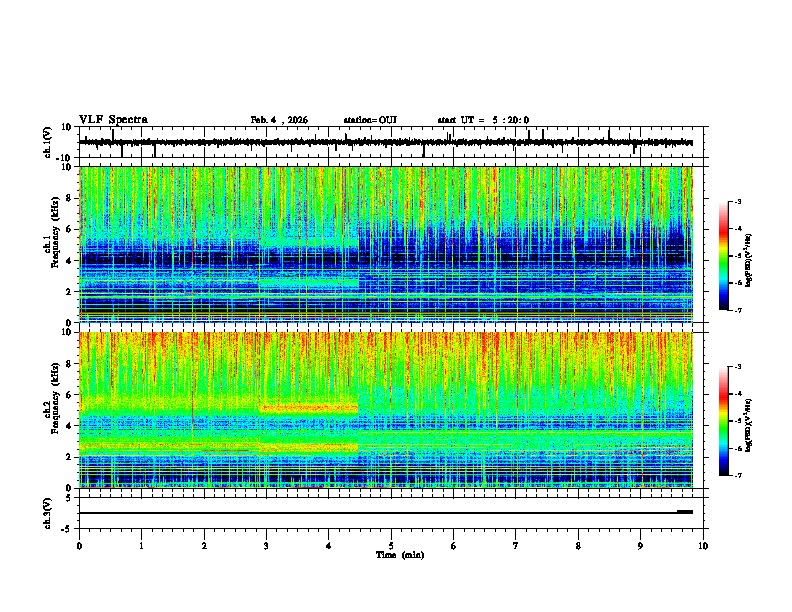Click the "3" tick label on time axis
792x612 pixels.
point(266,546)
